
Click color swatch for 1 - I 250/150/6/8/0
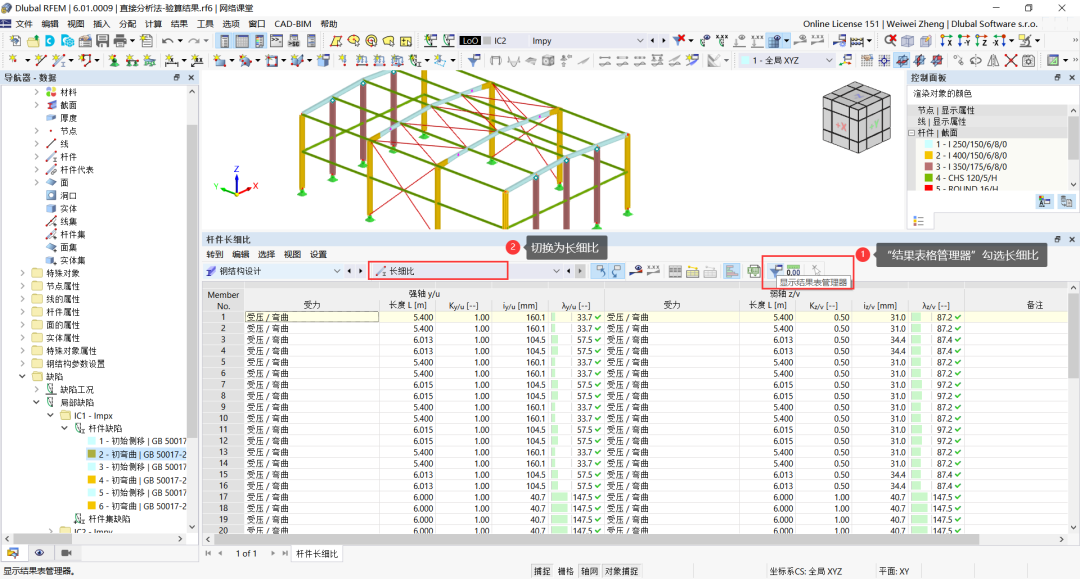928,145
